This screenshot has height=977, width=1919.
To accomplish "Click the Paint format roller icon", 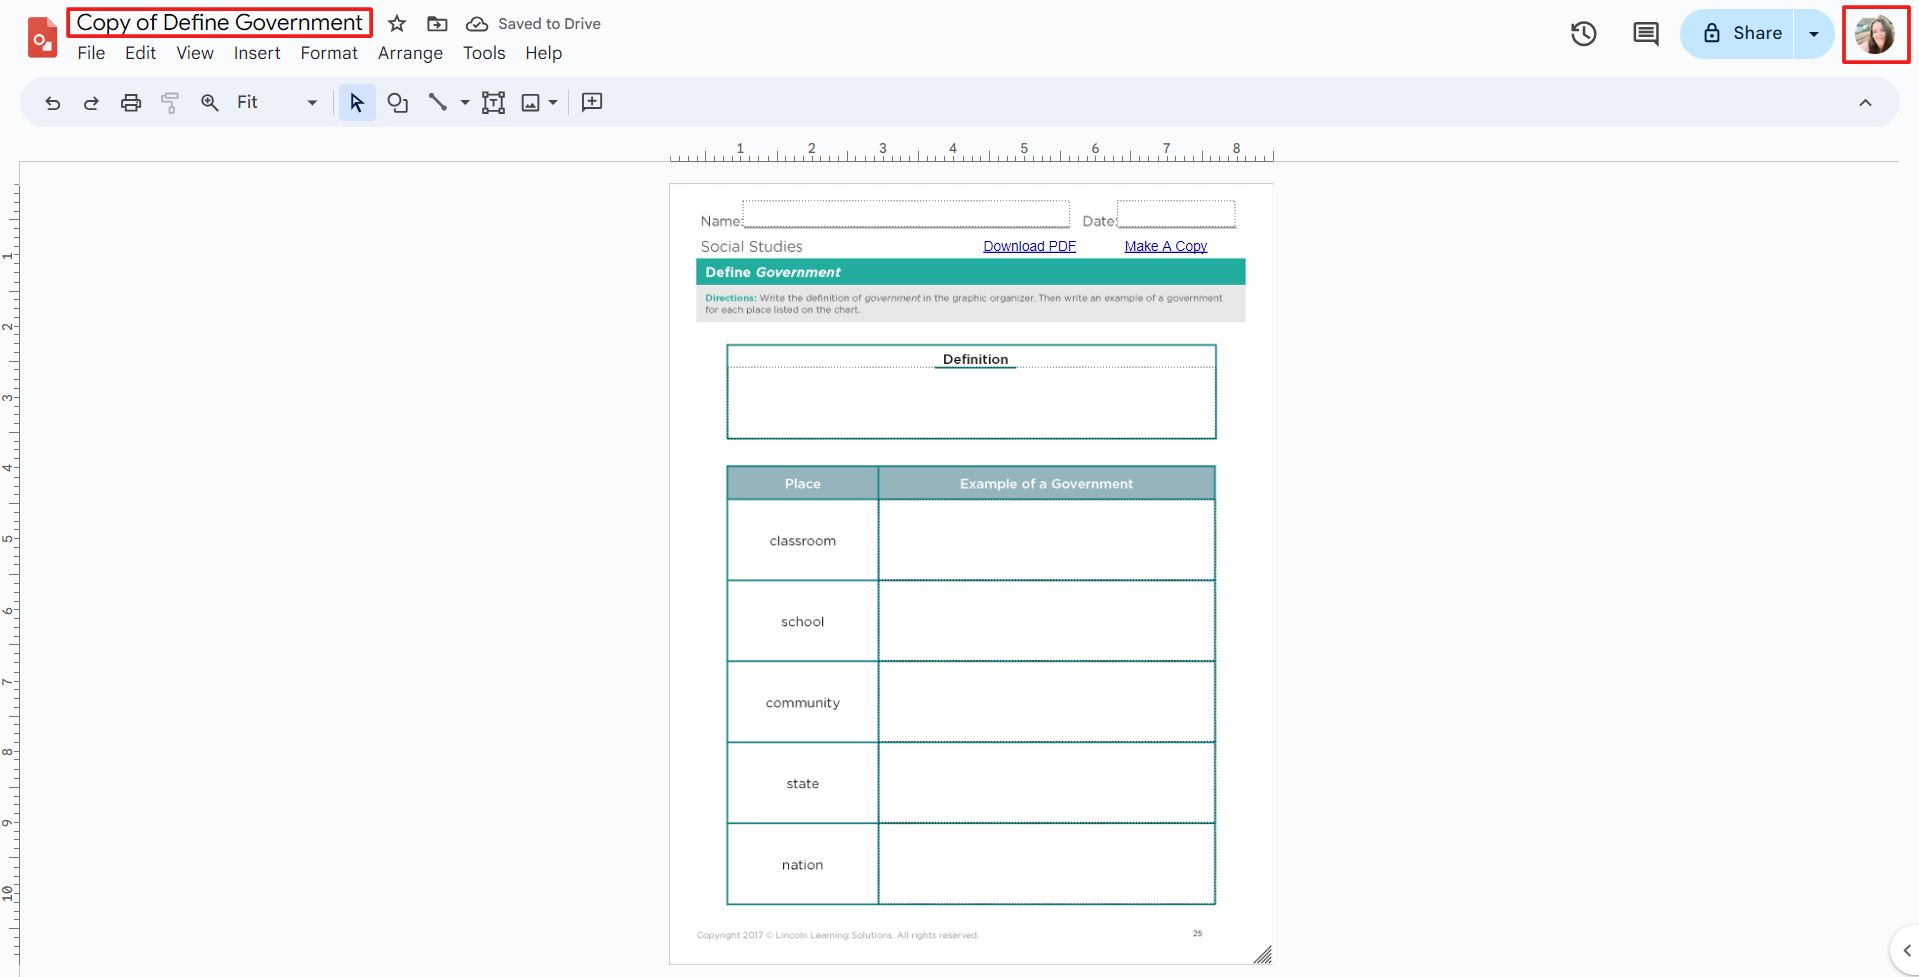I will point(170,102).
